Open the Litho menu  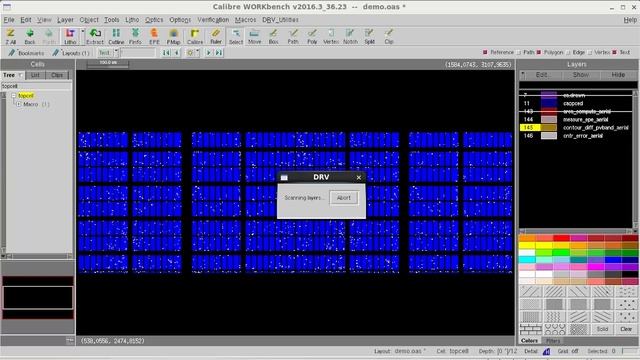[x=132, y=20]
